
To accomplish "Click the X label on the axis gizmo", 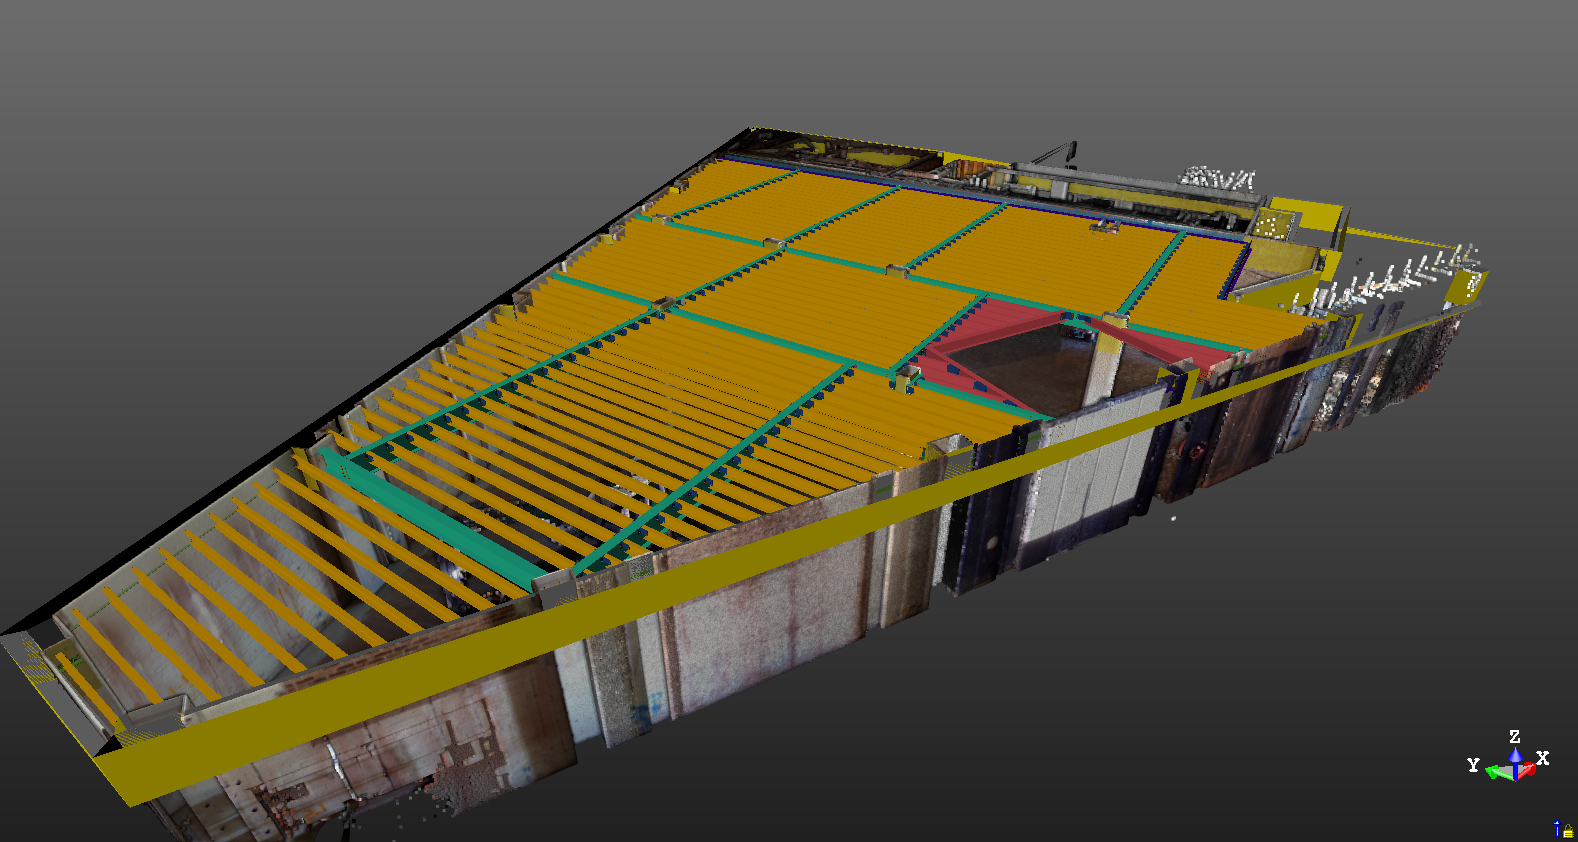I will (x=1543, y=758).
